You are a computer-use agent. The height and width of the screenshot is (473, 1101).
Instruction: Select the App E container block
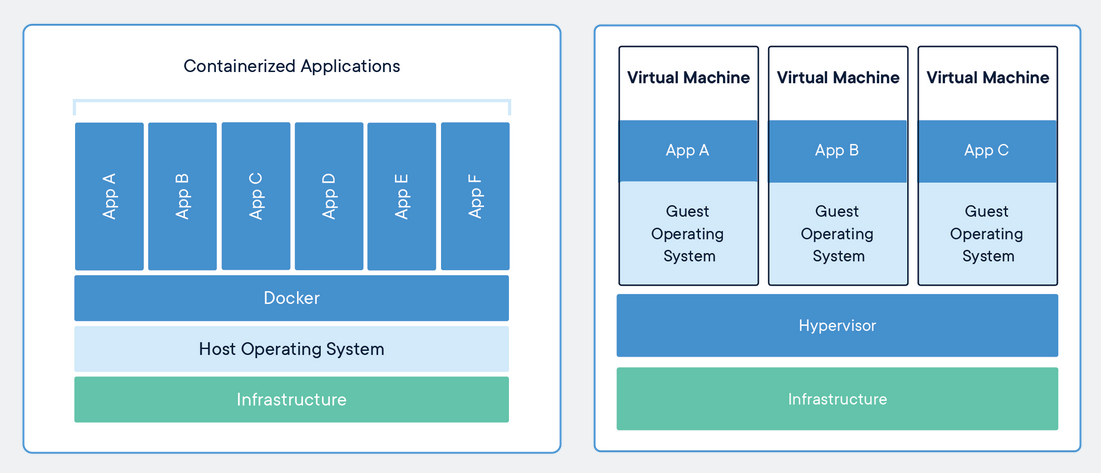tap(402, 196)
